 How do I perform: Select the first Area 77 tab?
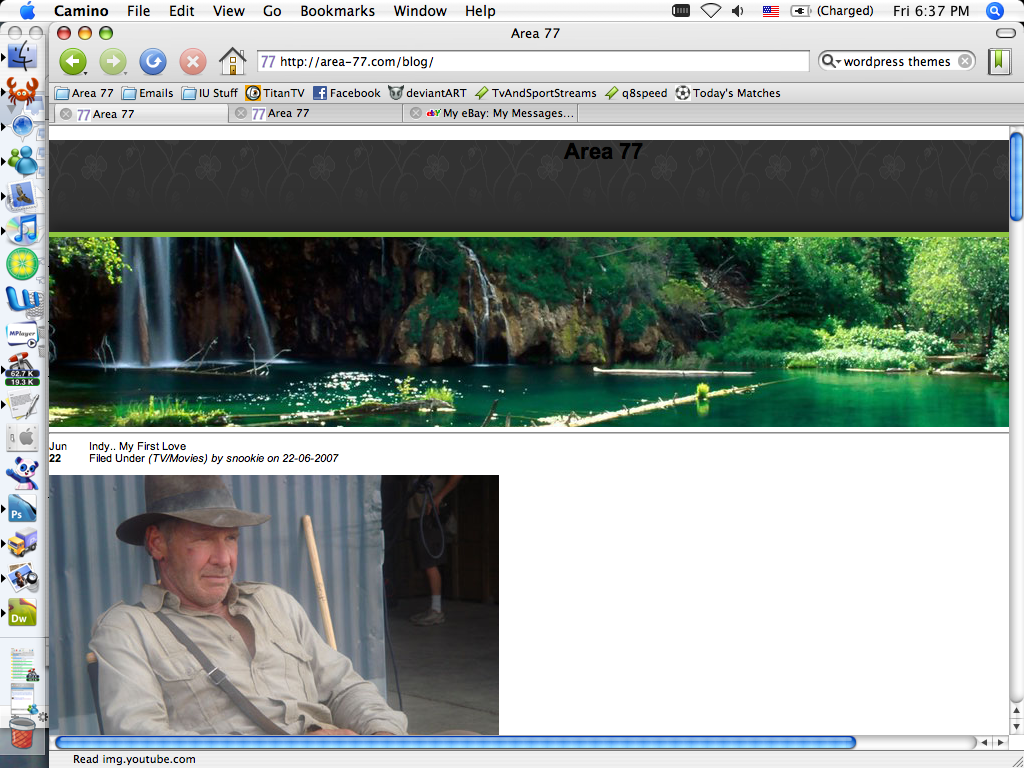142,114
